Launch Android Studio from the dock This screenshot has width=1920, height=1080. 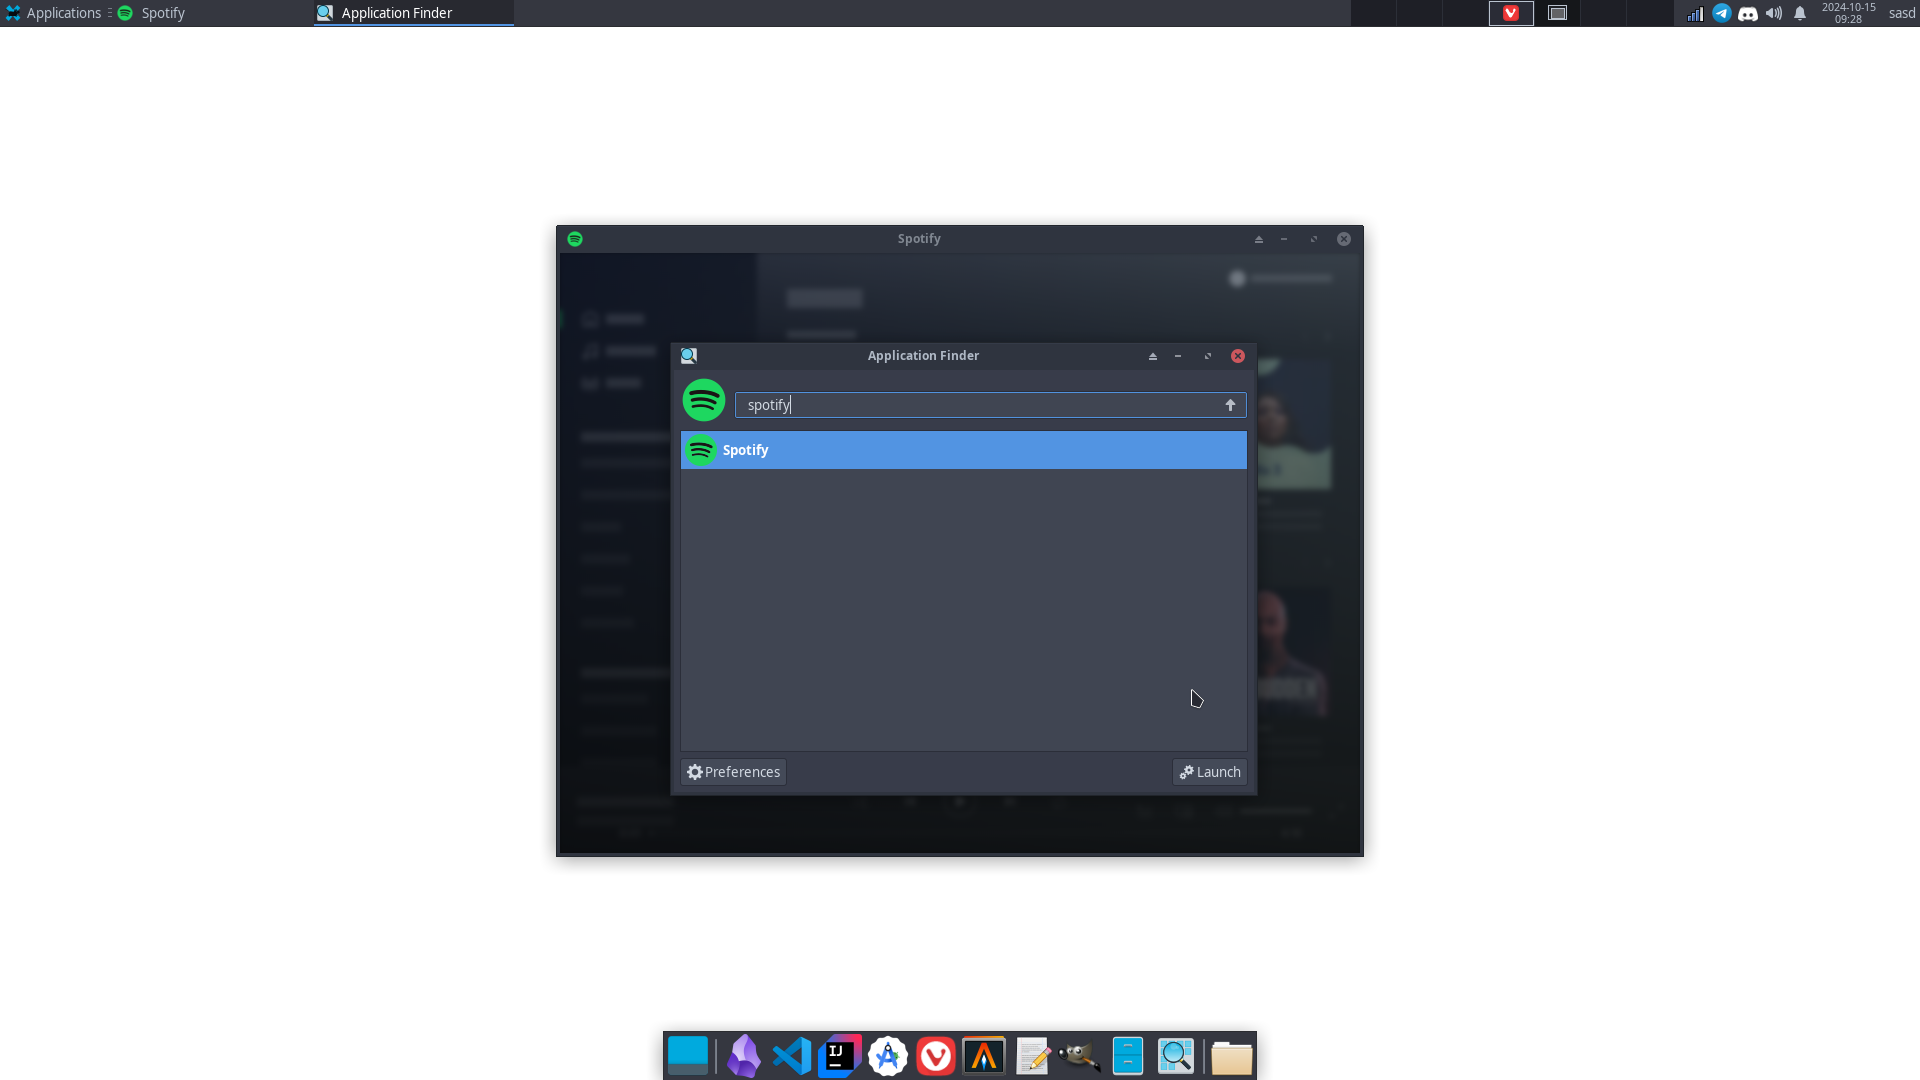pyautogui.click(x=888, y=1056)
